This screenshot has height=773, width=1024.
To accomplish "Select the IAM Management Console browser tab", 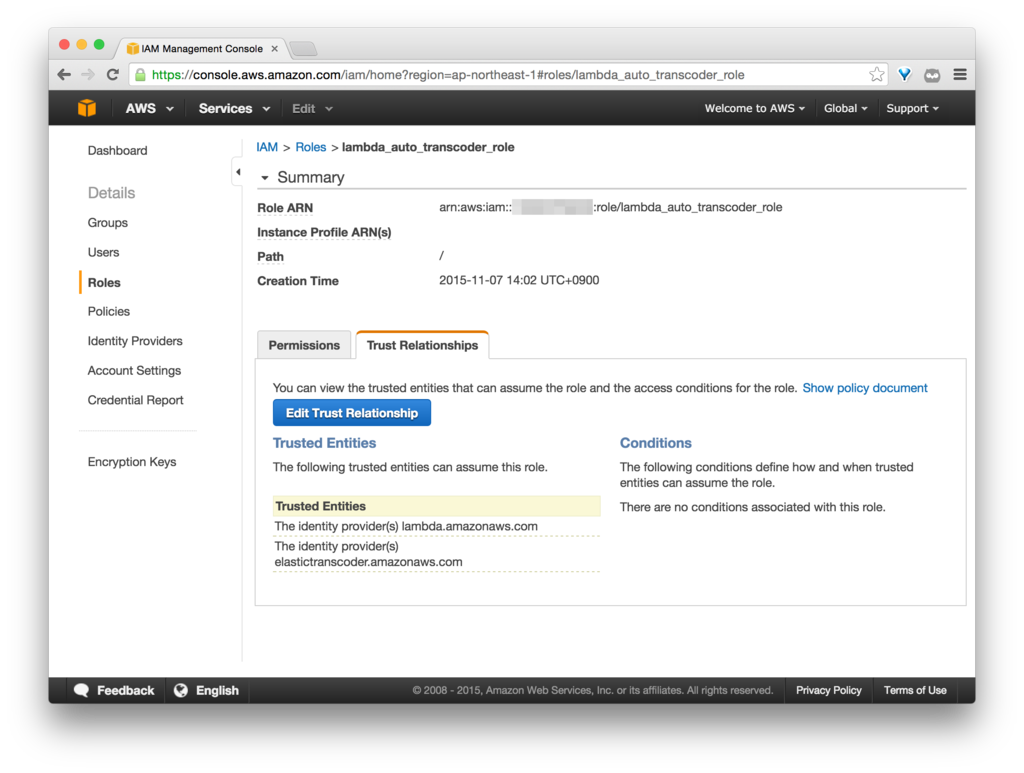I will pos(202,48).
